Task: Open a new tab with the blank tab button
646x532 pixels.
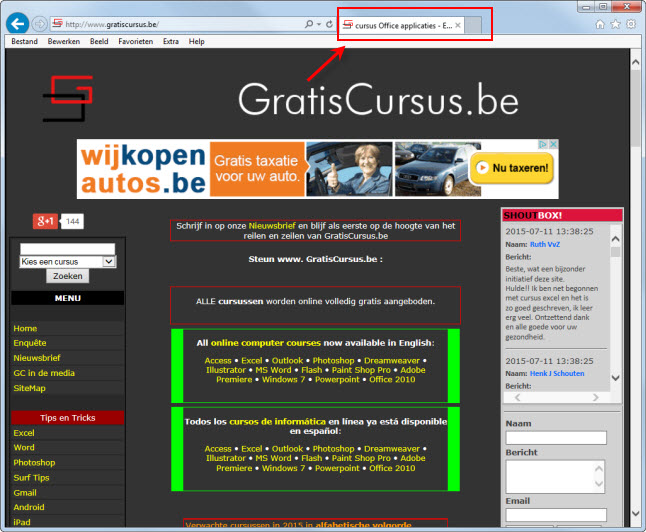Action: [473, 25]
